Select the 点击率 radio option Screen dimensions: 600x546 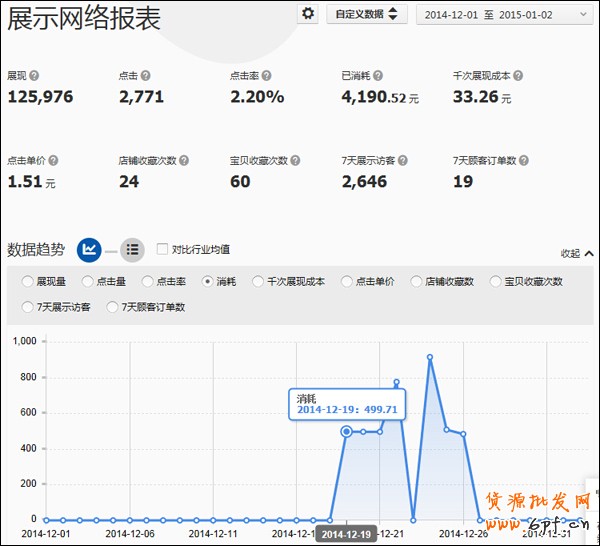tap(147, 282)
